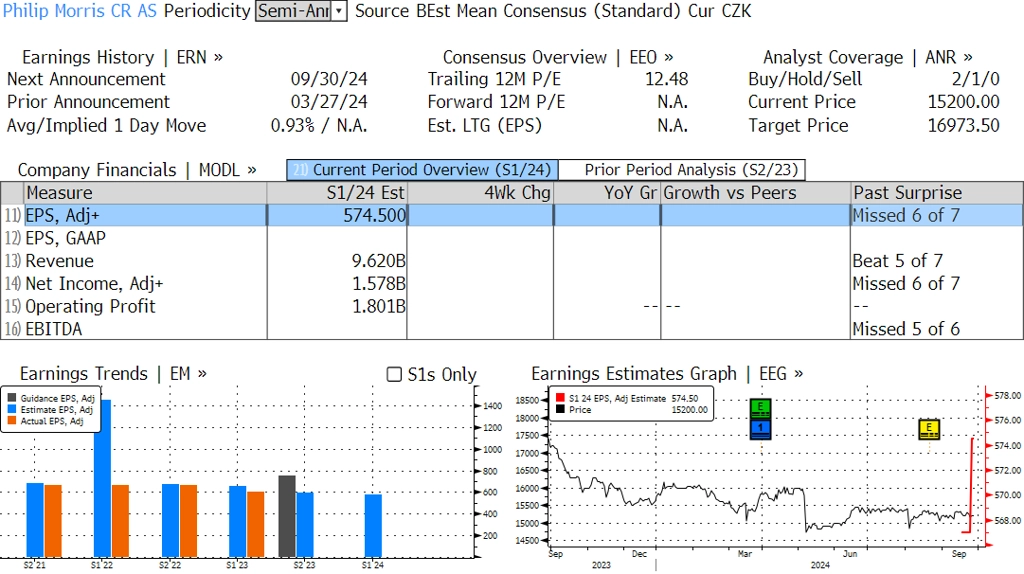Click Estimate EPS, Adj blue legend swatch

[12, 409]
